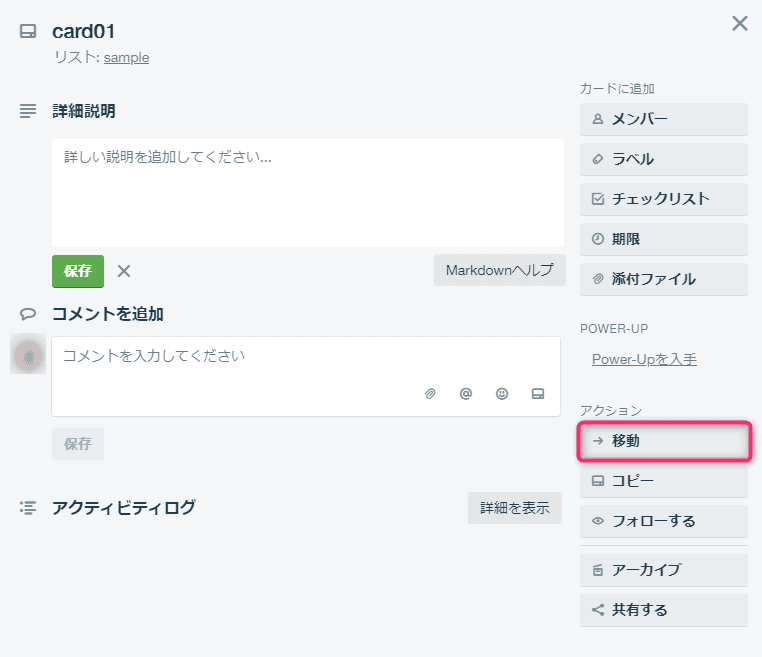Click the add card icon in comment box
762x657 pixels.
pos(538,394)
